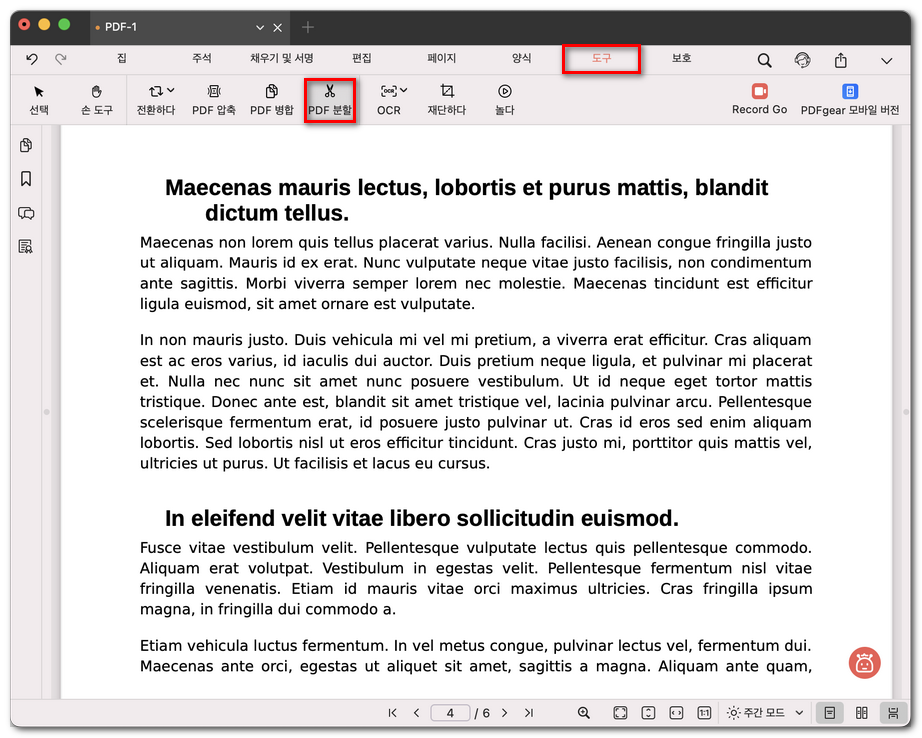Choose the 재단하다 crop tool
Screen dimensions: 922x738
[x=446, y=99]
